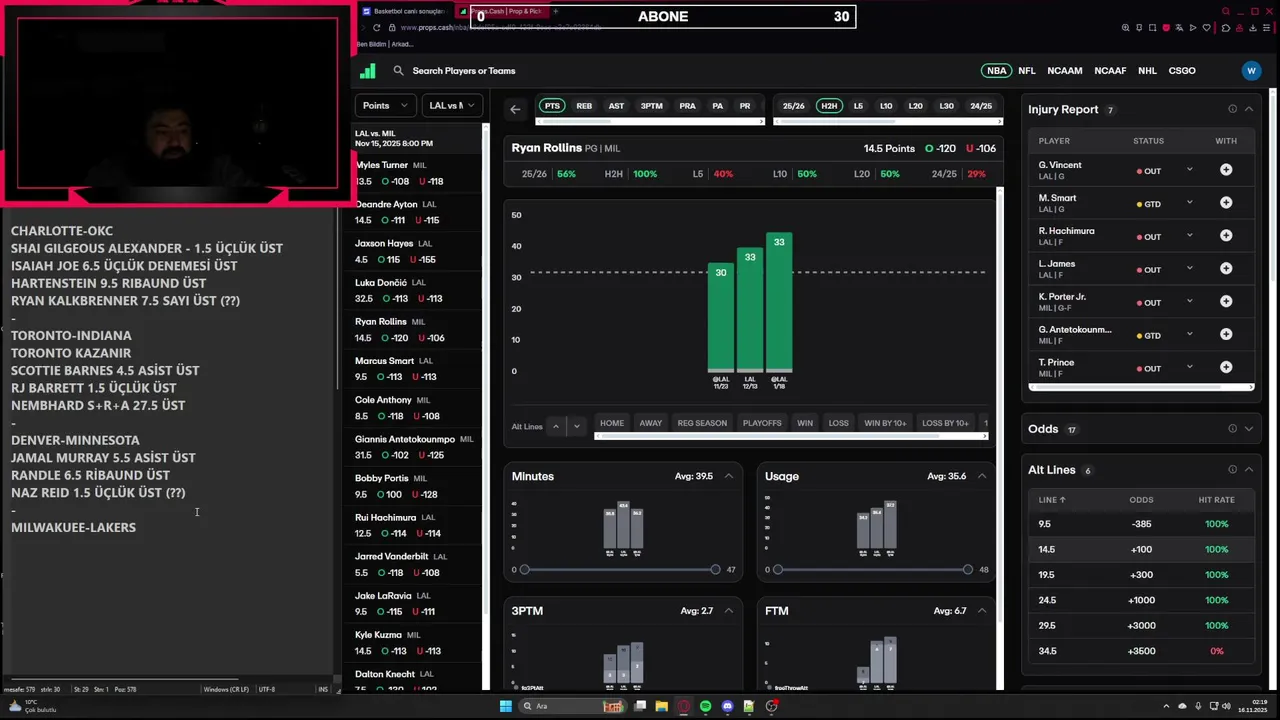
Task: Open Spotify from the taskbar
Action: pyautogui.click(x=705, y=706)
